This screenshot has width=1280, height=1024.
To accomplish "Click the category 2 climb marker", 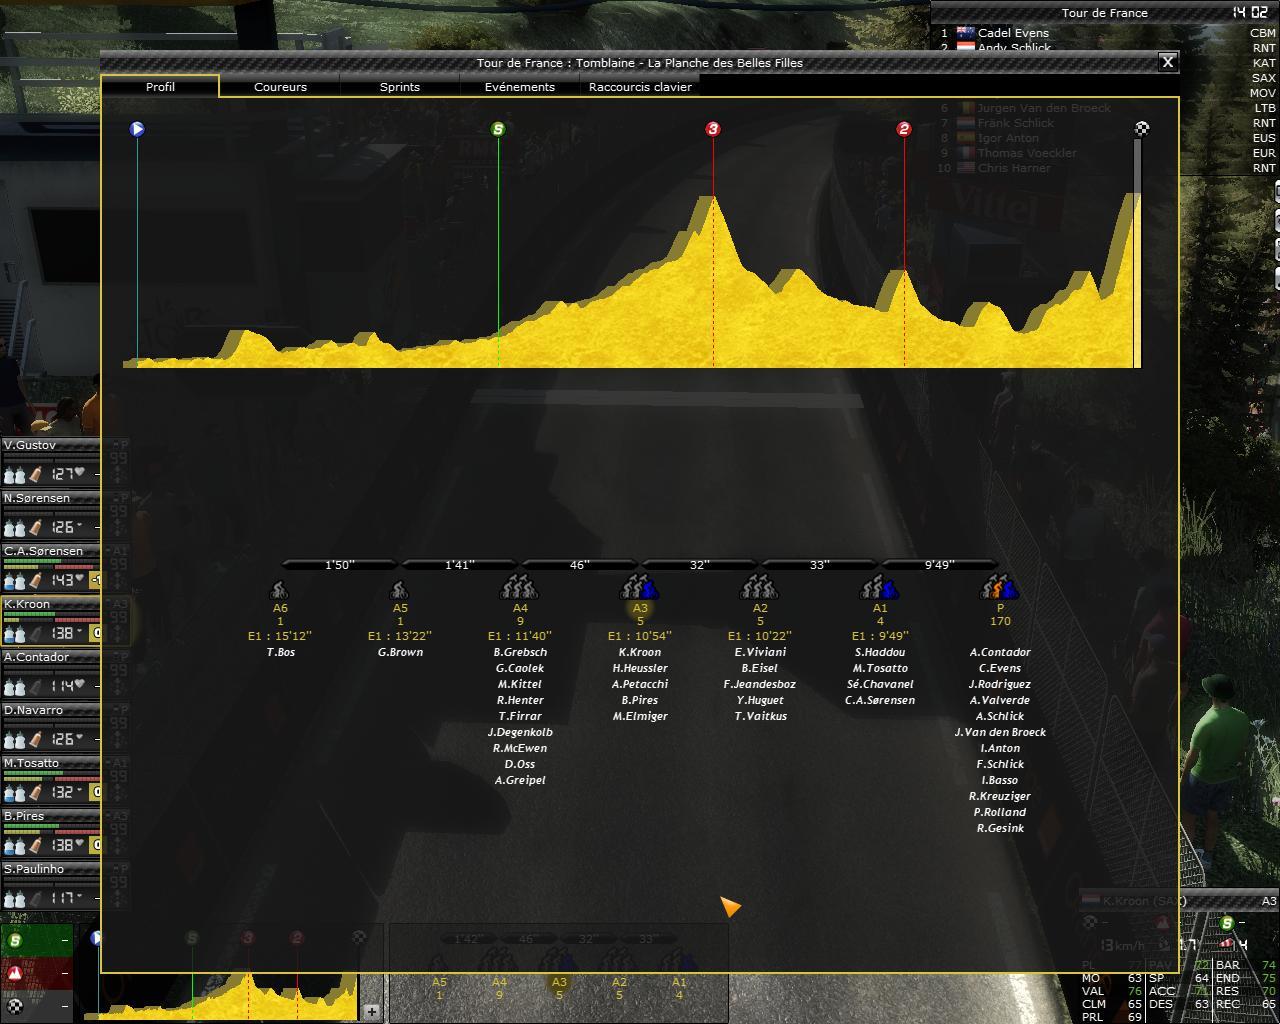I will [x=904, y=129].
